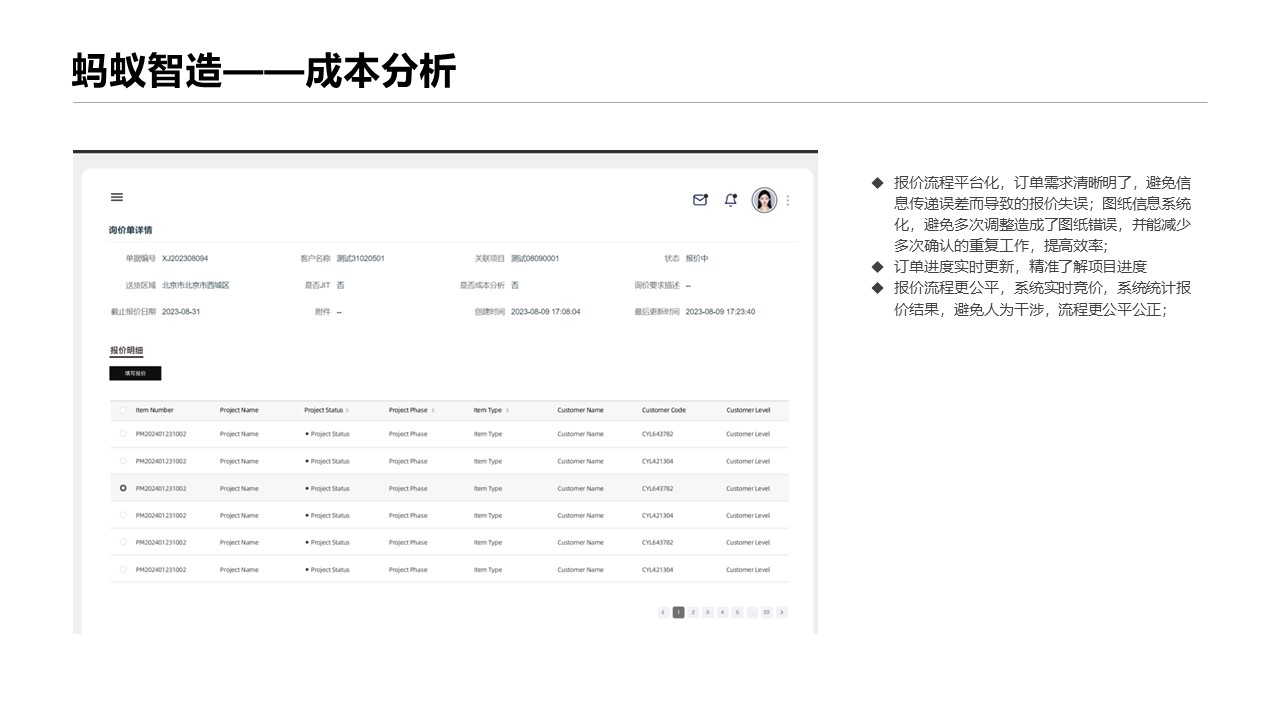Click order number XJ202308094
This screenshot has height=720, width=1280.
(x=185, y=258)
